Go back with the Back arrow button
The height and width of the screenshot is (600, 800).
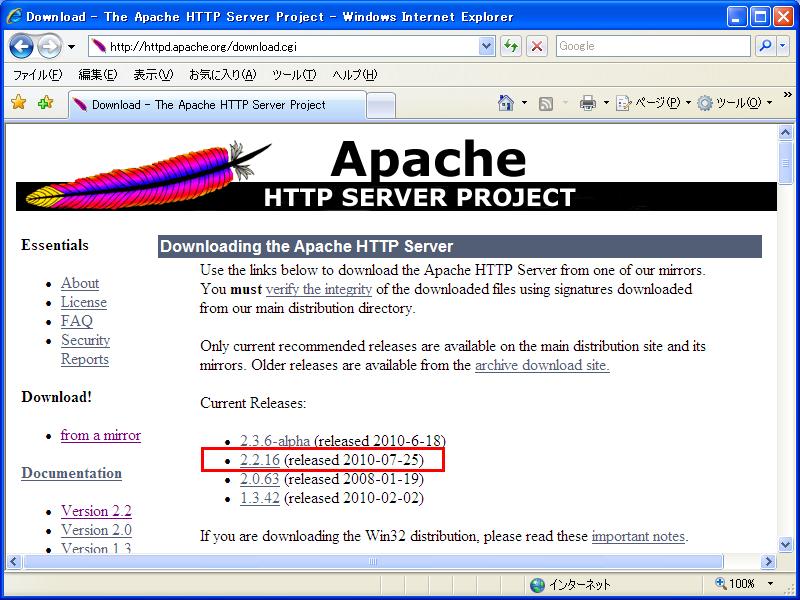coord(21,46)
